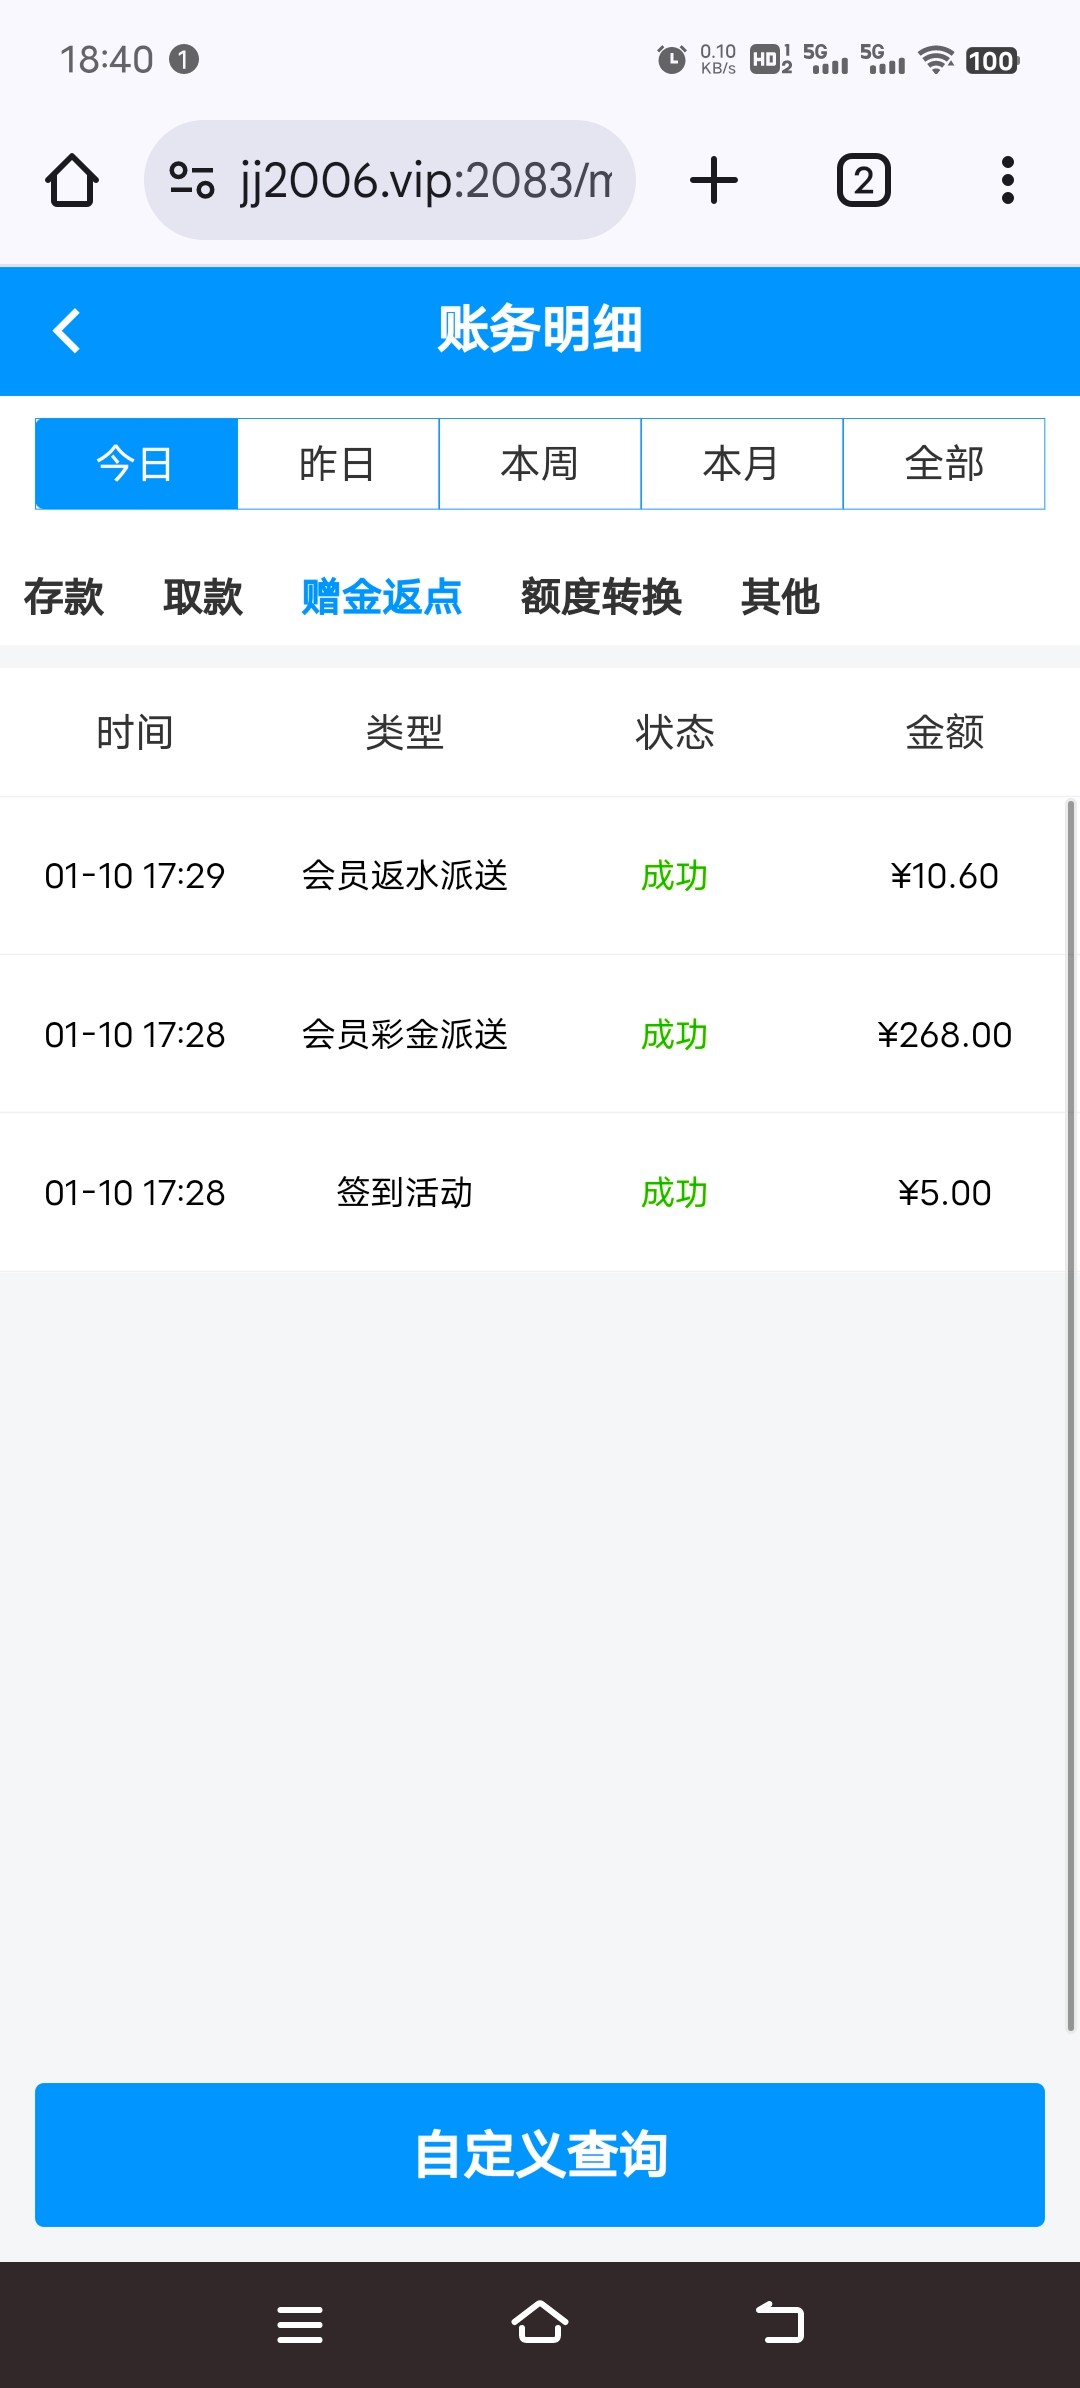The height and width of the screenshot is (2388, 1080).
Task: Open the tab switcher showing 2
Action: pos(863,181)
